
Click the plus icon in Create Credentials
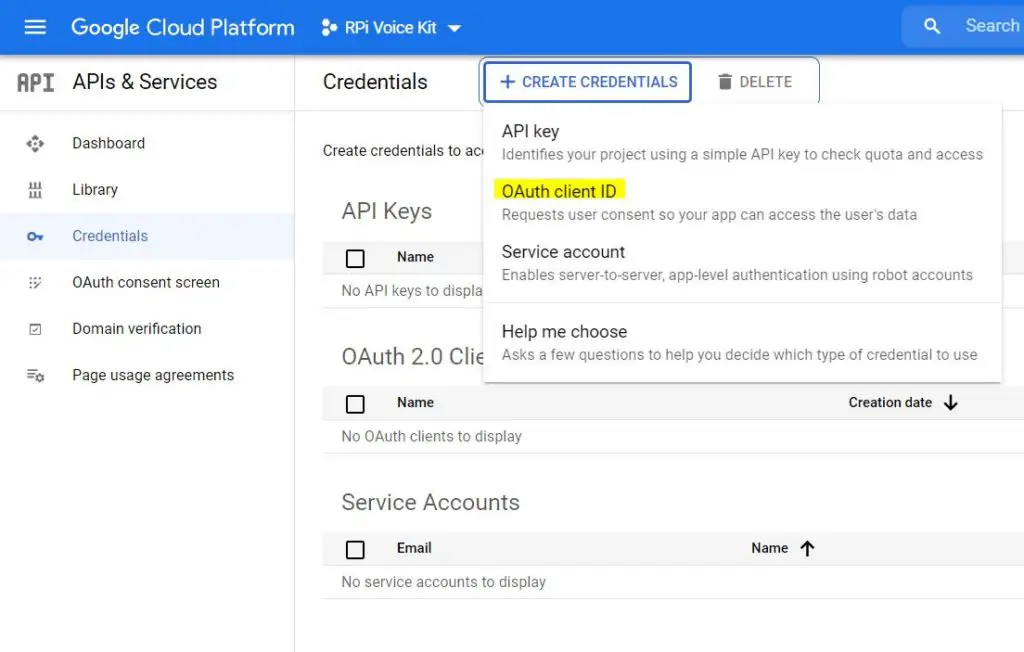507,82
